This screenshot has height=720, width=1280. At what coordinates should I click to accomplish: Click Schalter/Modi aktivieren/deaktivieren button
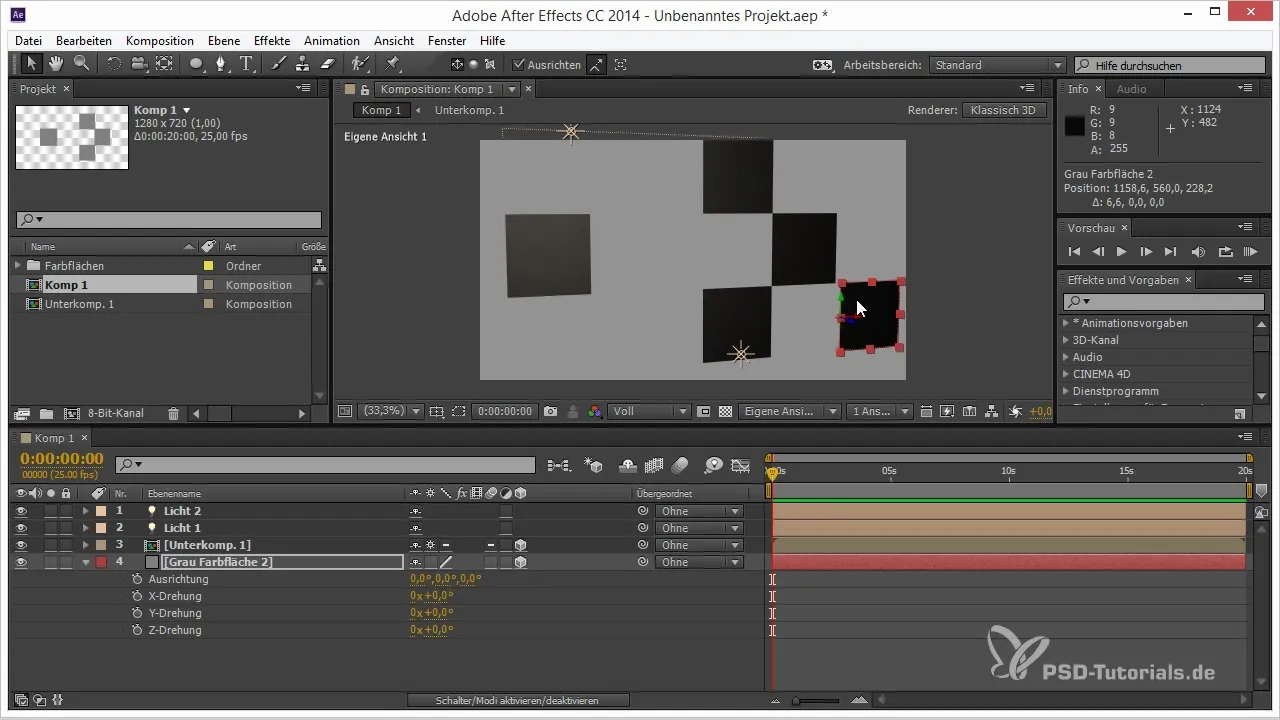518,700
